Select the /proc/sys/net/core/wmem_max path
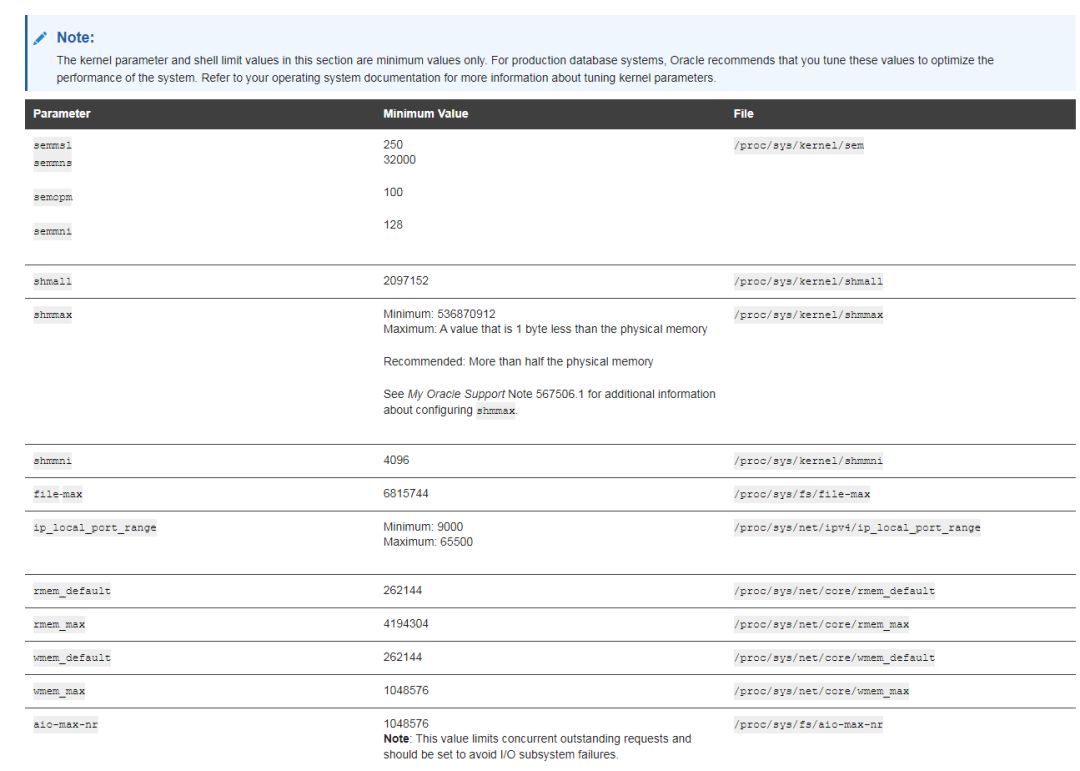The image size is (1080, 771). click(x=821, y=692)
